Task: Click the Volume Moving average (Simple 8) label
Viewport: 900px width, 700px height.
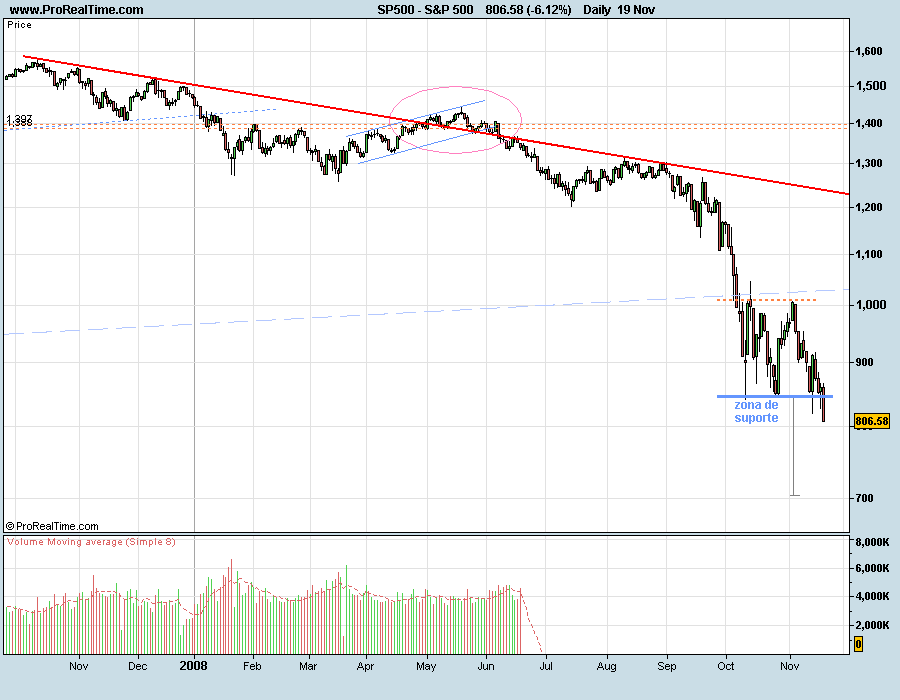Action: [x=91, y=542]
